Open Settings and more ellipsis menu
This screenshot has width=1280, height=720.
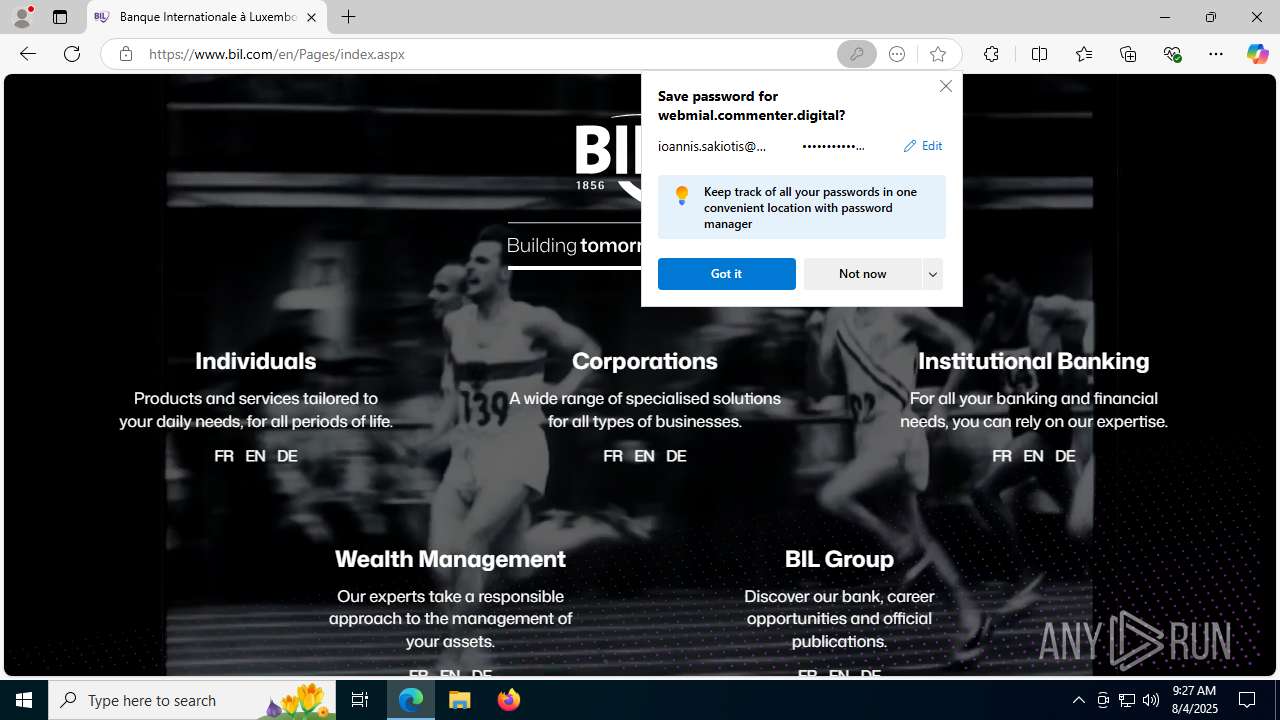(x=1216, y=54)
